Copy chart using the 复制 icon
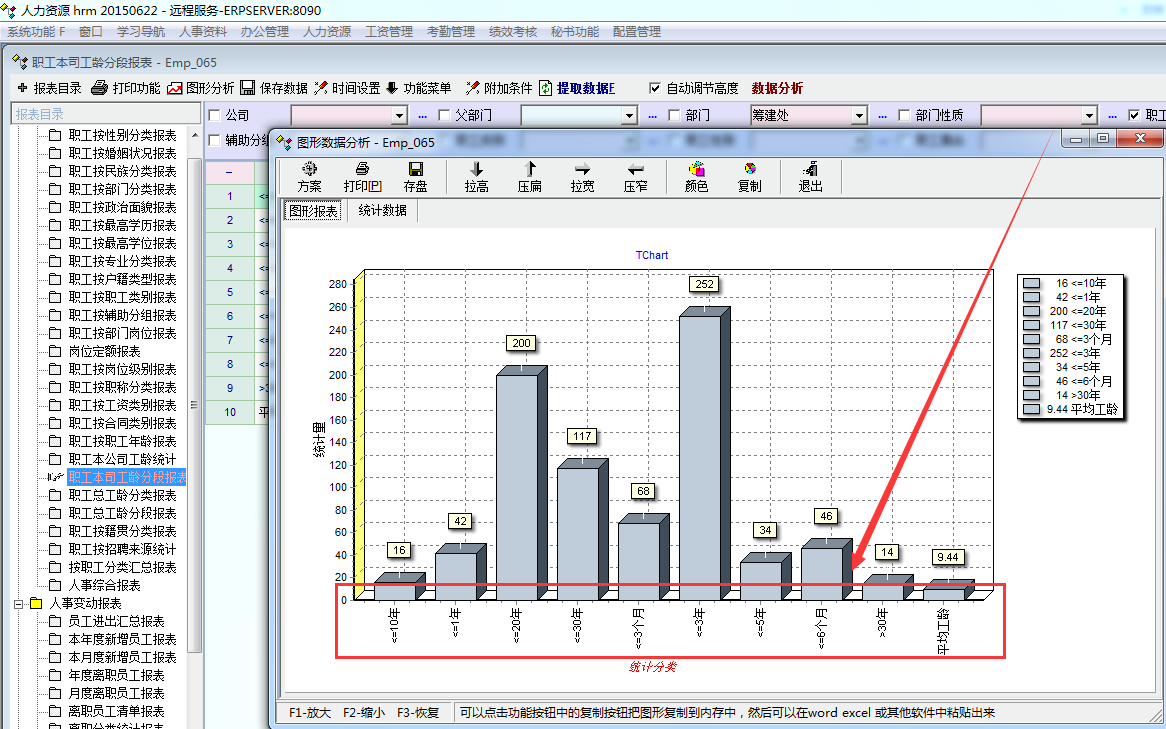The height and width of the screenshot is (729, 1166). click(749, 170)
